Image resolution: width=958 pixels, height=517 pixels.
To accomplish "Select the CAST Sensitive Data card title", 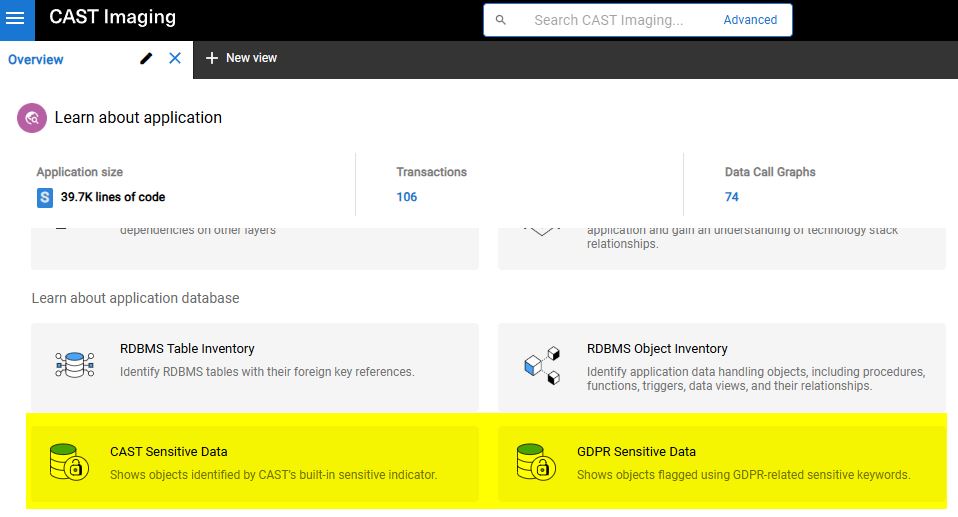I will (x=168, y=451).
